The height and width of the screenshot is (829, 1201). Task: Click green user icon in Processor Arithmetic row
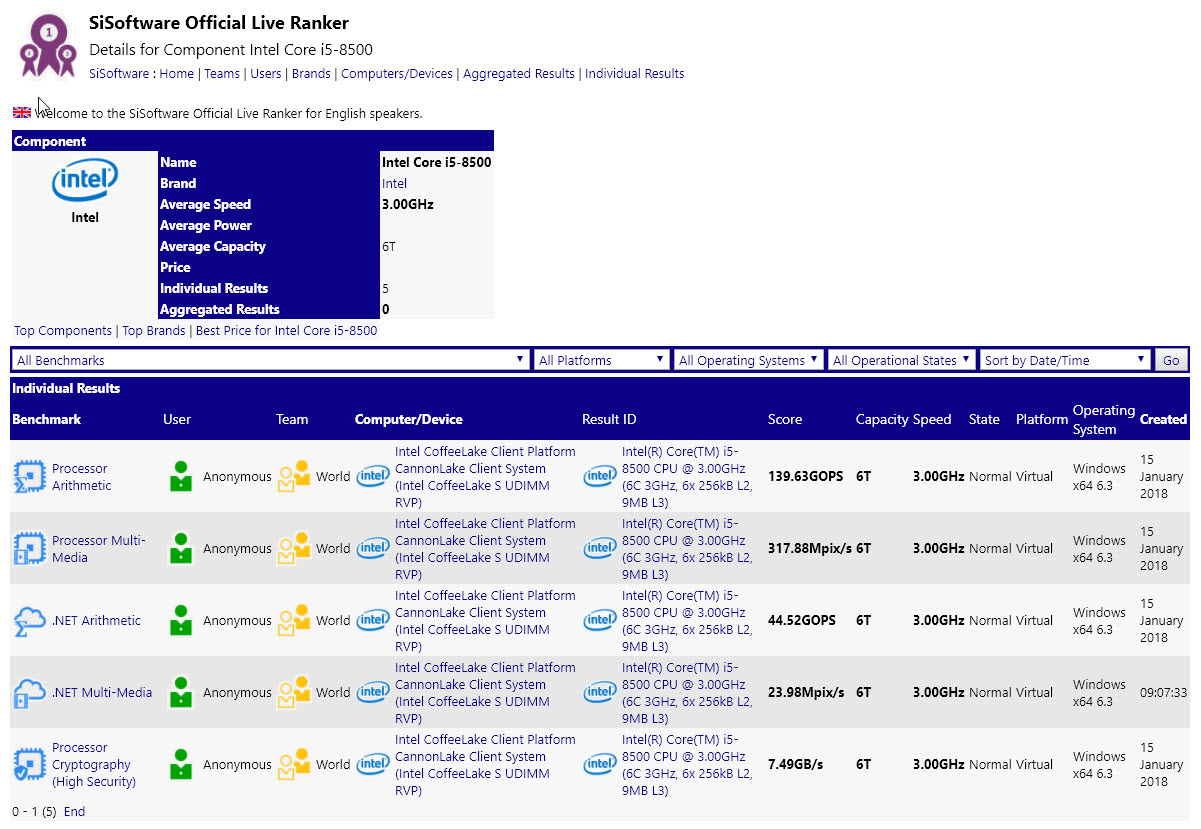pyautogui.click(x=180, y=476)
